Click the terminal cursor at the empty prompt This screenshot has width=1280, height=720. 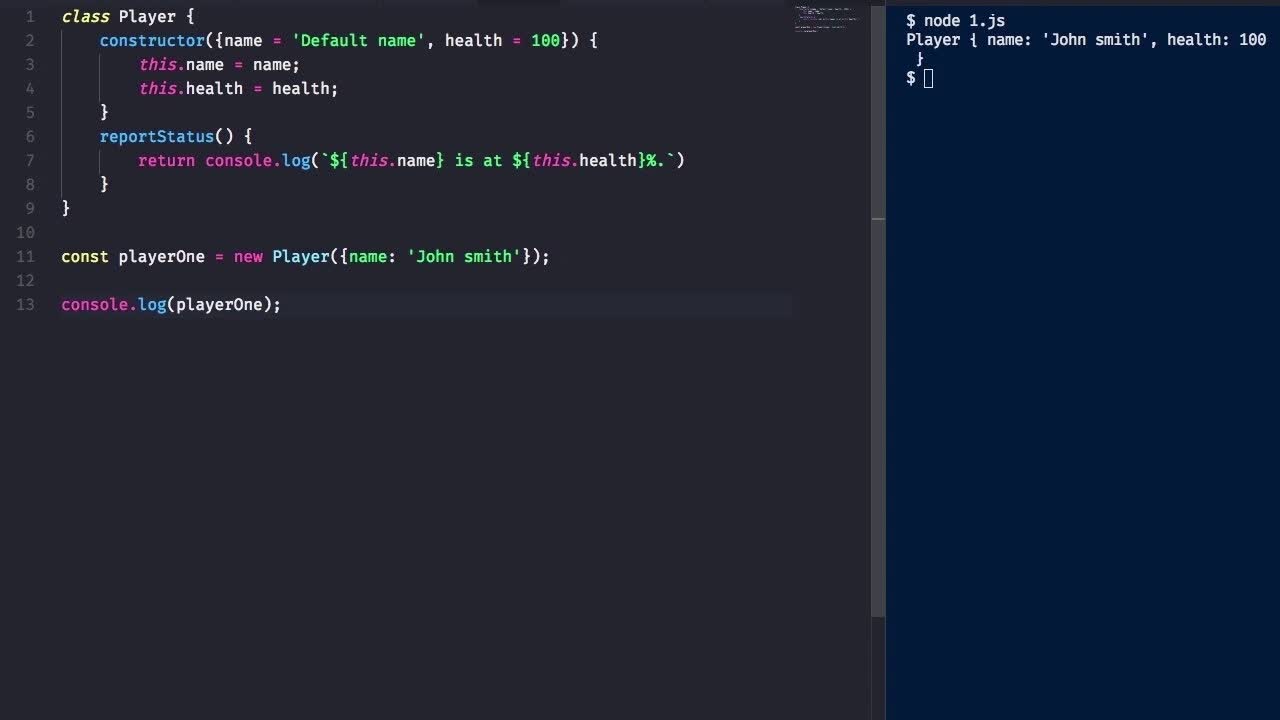(928, 79)
